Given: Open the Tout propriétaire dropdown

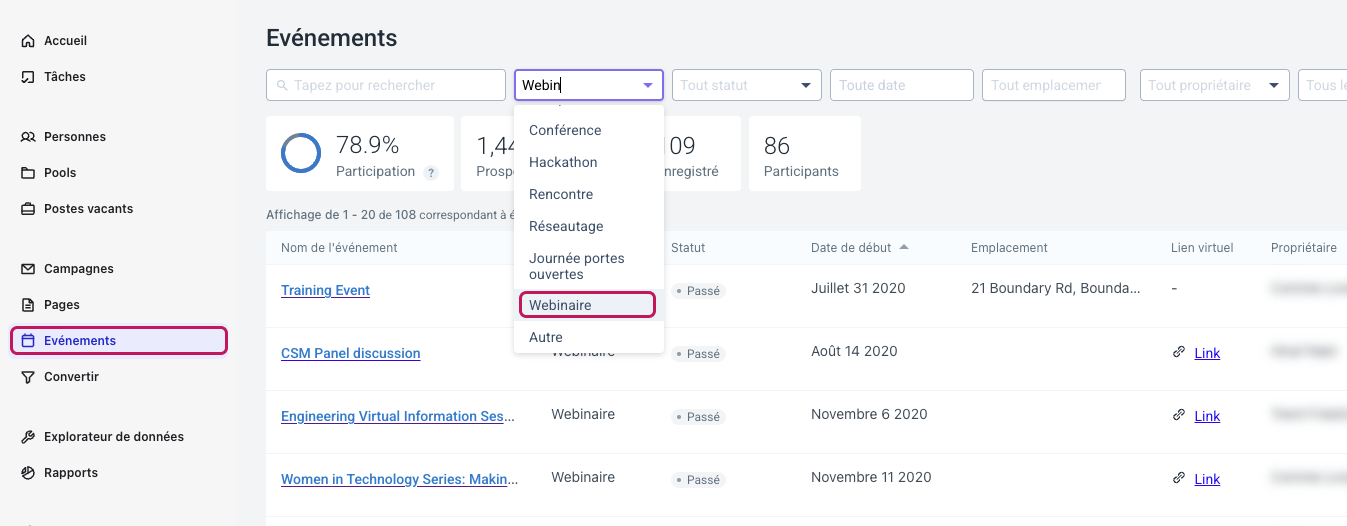Looking at the screenshot, I should coord(1215,85).
